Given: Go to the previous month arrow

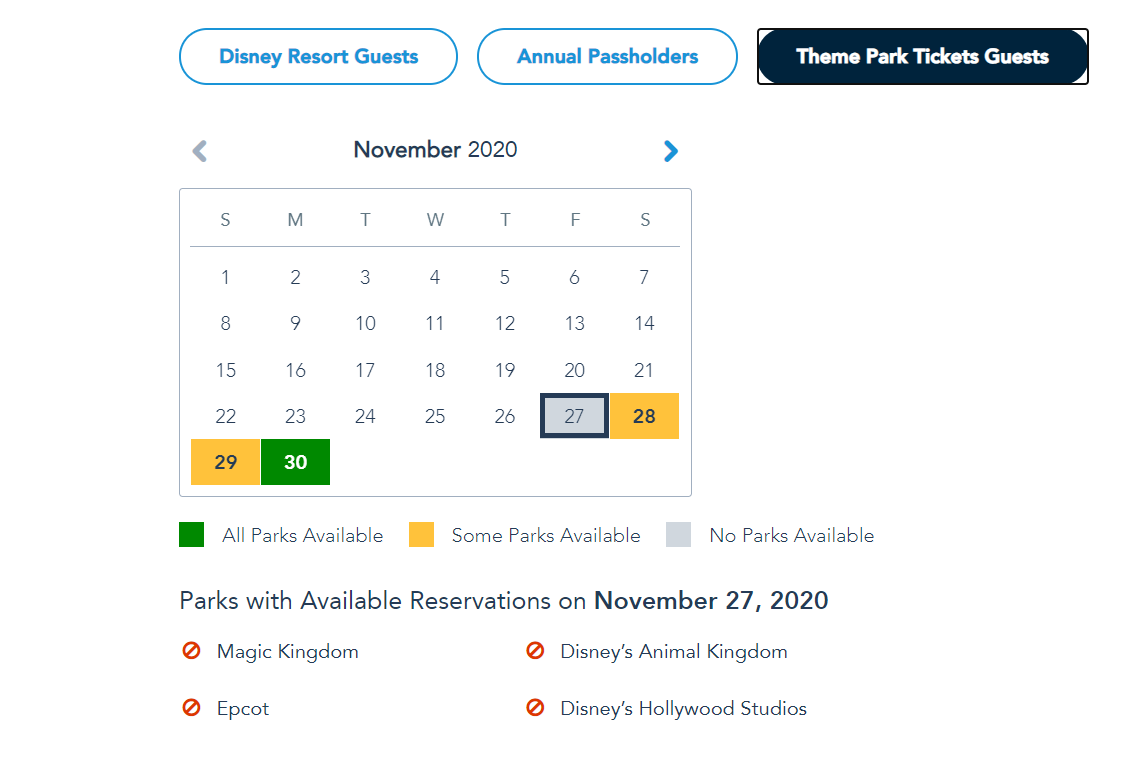Looking at the screenshot, I should [x=200, y=151].
